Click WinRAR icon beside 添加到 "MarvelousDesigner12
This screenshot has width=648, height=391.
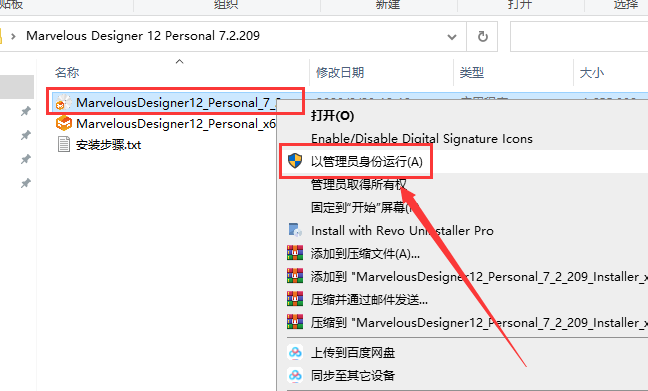click(x=295, y=276)
